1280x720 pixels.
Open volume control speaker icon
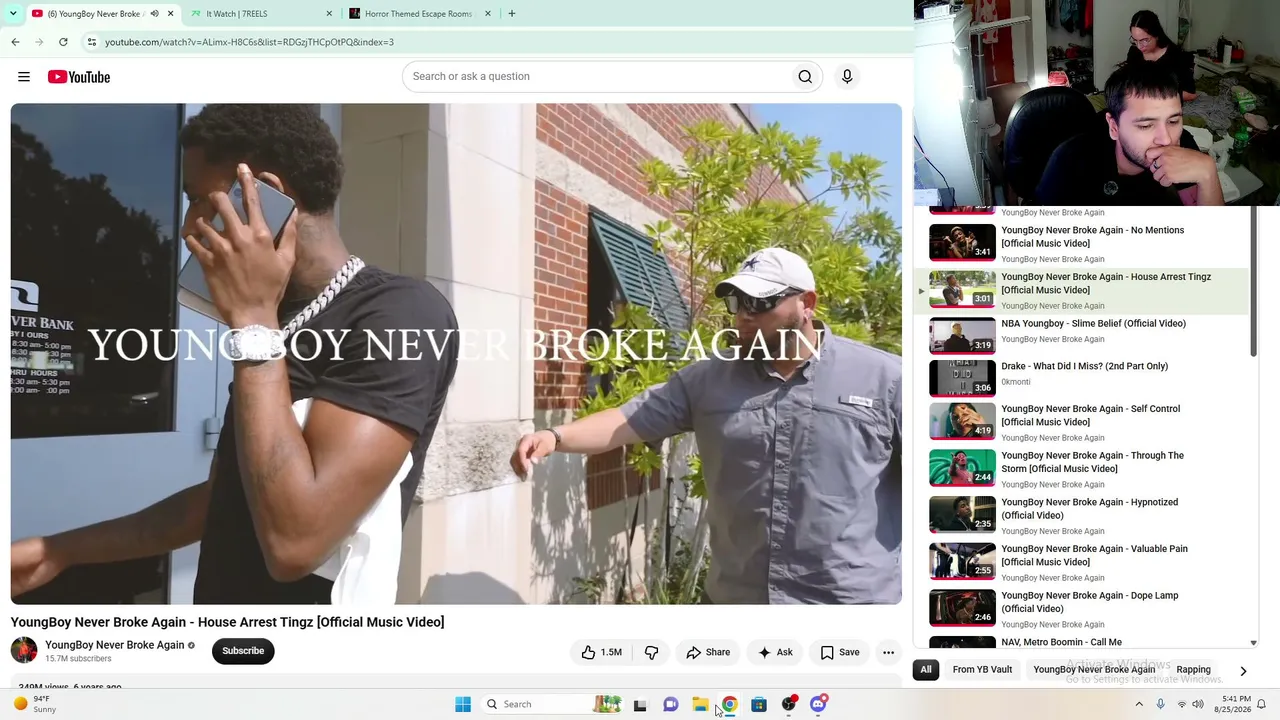[1198, 704]
